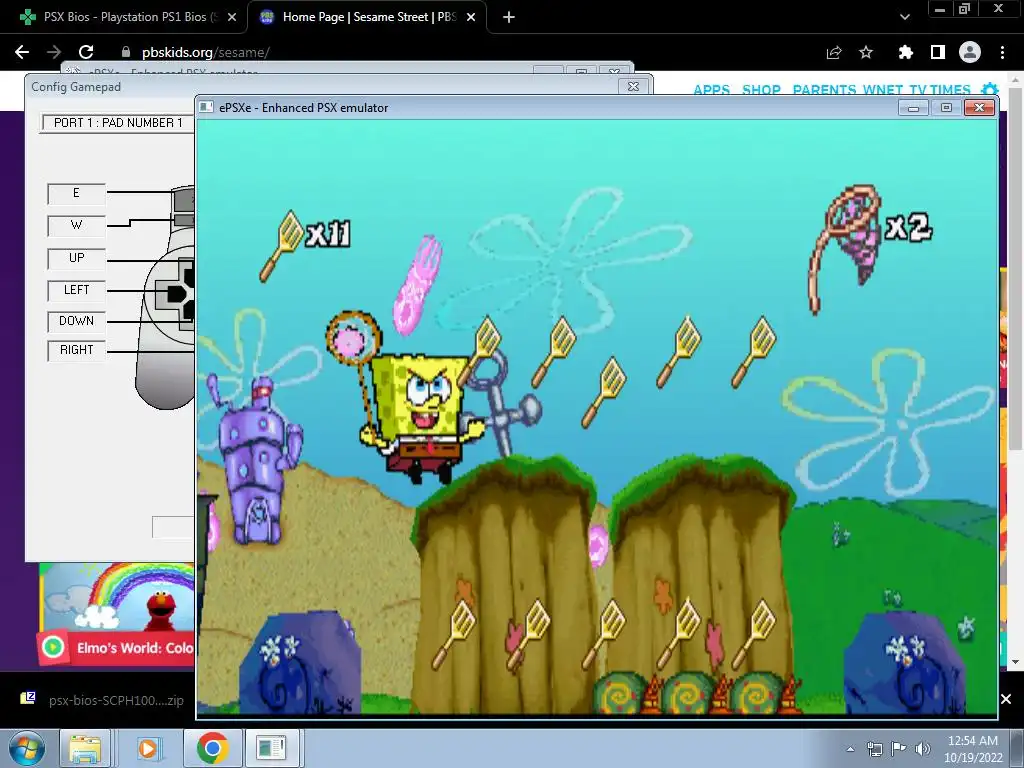Close the PSX Bios tab

232,17
